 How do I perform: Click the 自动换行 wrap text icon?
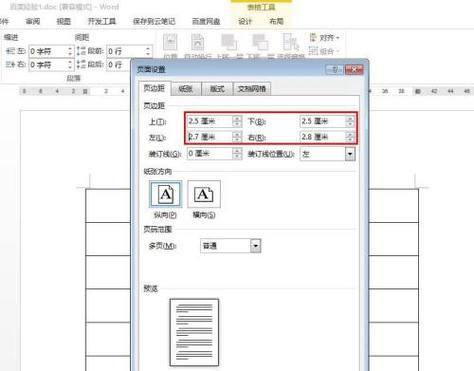pos(197,43)
